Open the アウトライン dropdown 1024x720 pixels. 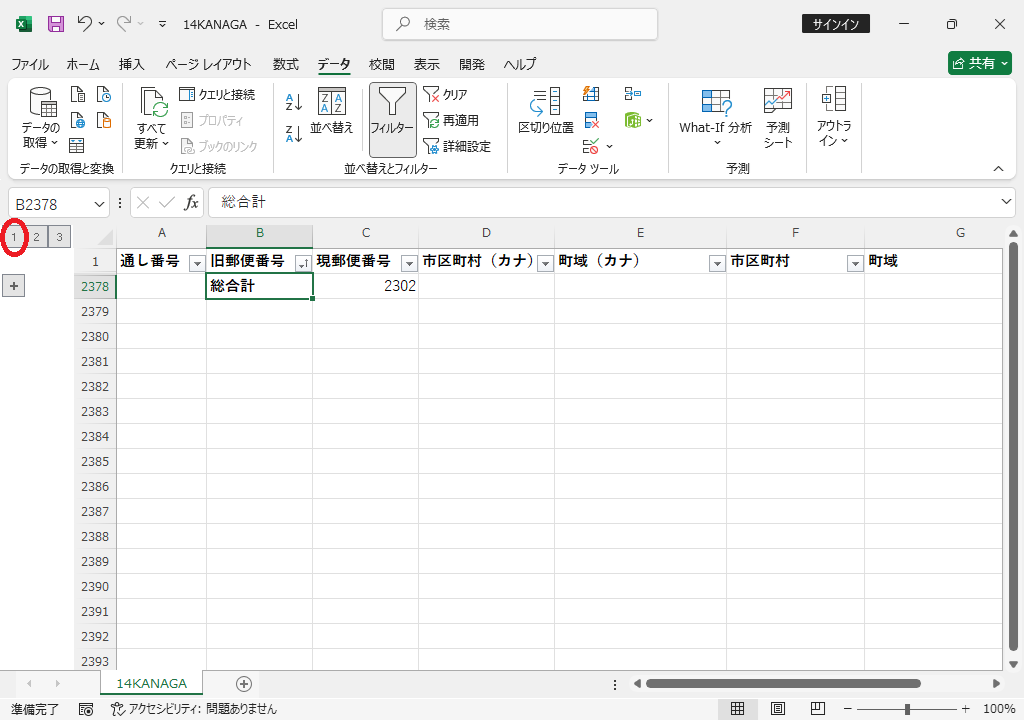pyautogui.click(x=834, y=118)
